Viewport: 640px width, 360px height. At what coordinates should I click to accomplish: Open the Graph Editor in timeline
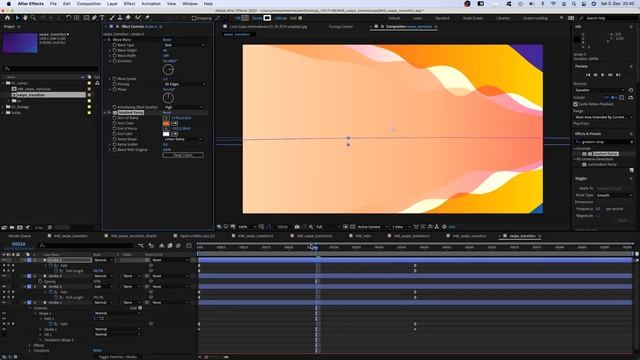[x=189, y=246]
